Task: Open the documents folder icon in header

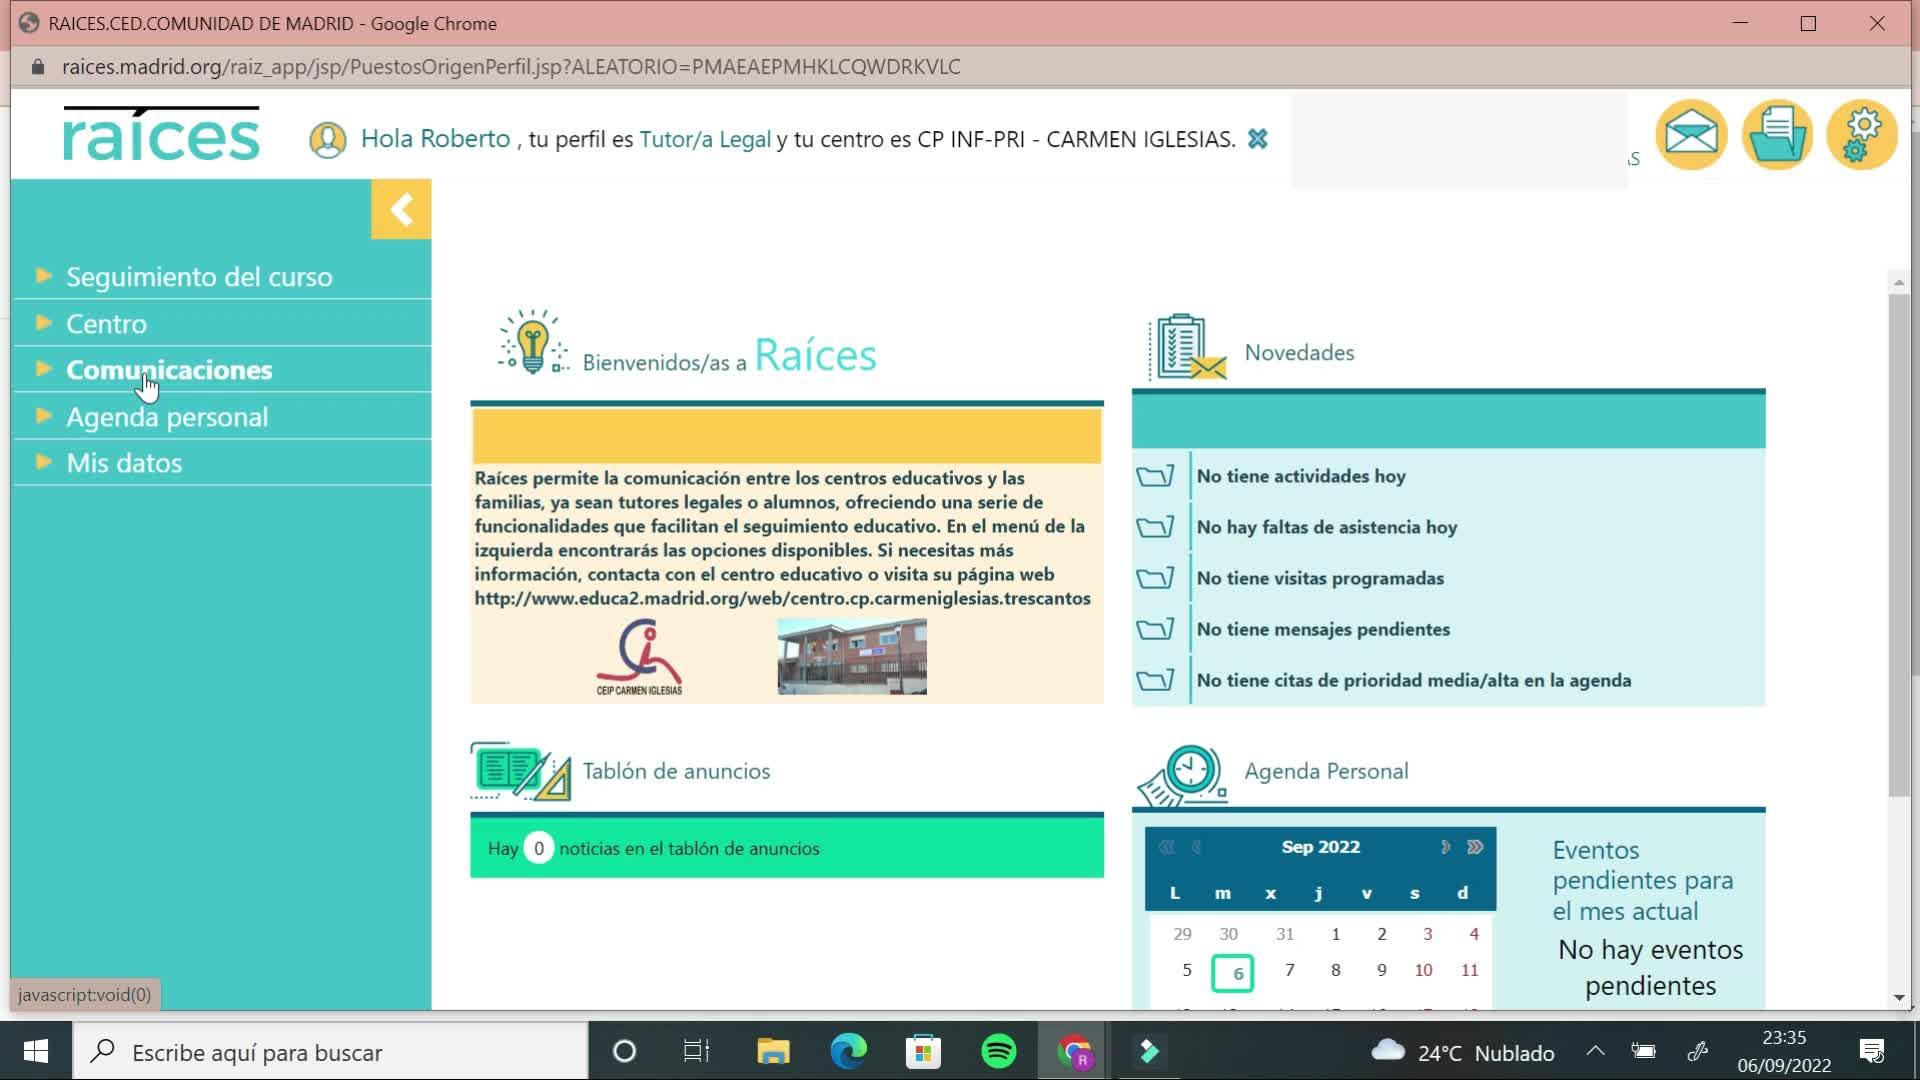Action: pyautogui.click(x=1777, y=135)
